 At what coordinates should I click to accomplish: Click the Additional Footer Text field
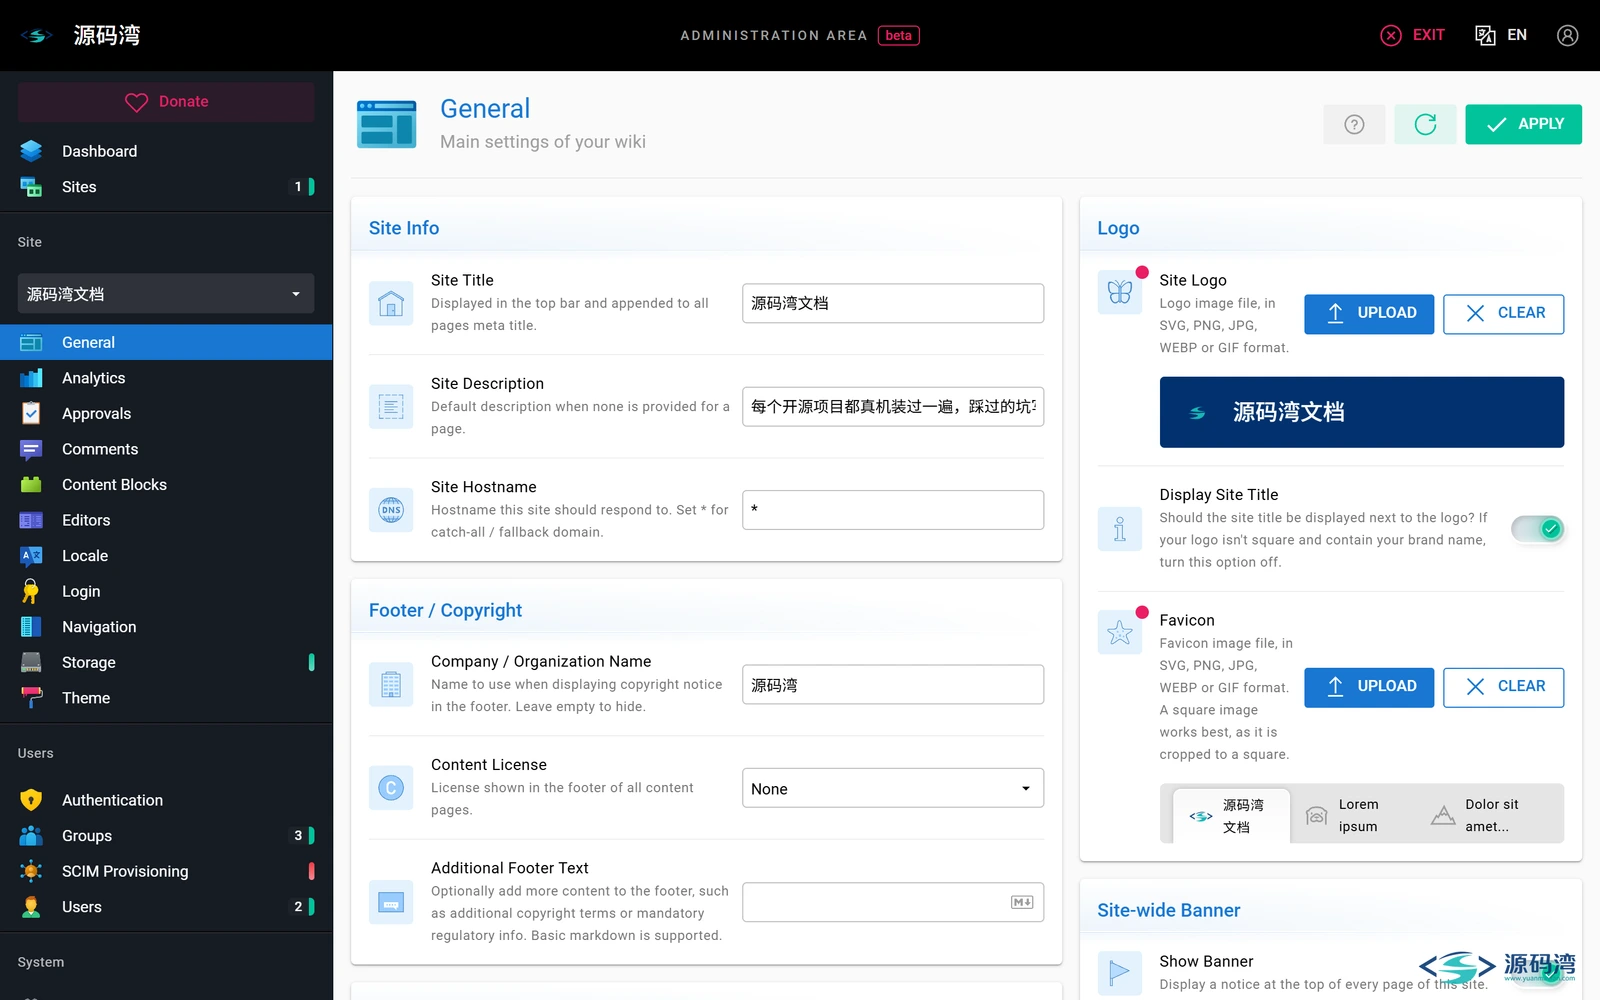coord(893,902)
